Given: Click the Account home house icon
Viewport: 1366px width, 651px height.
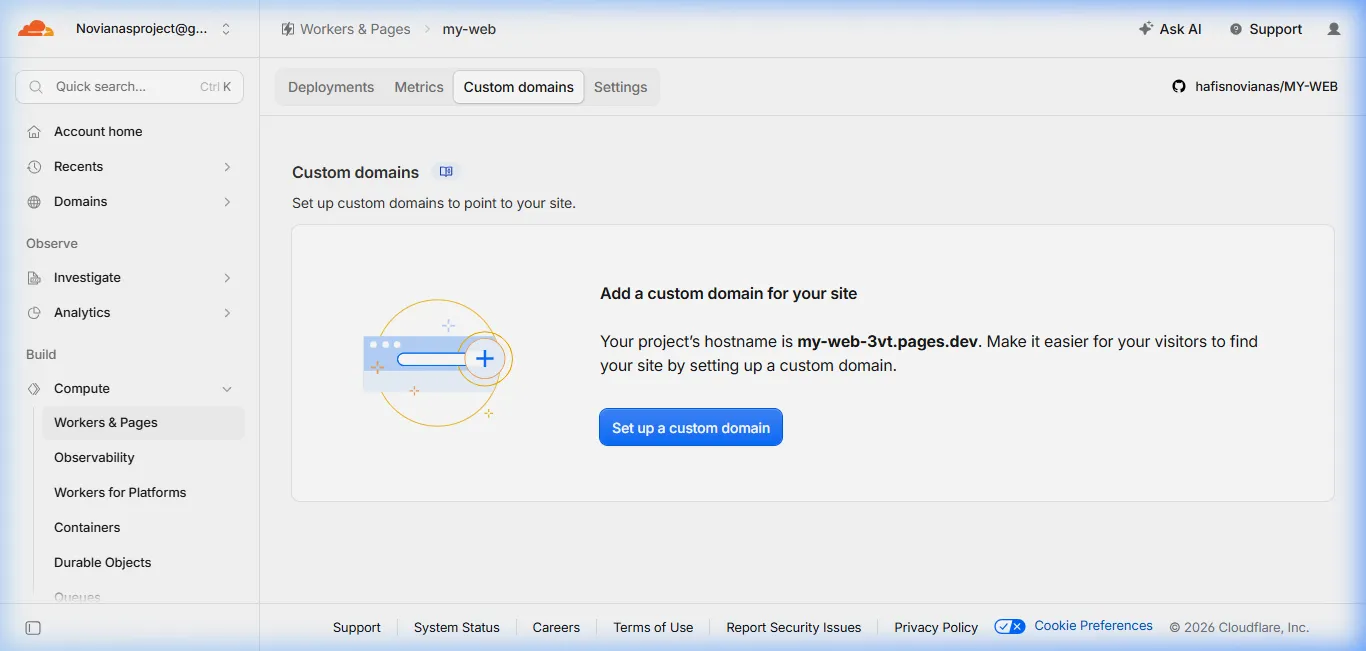Looking at the screenshot, I should click(x=34, y=131).
